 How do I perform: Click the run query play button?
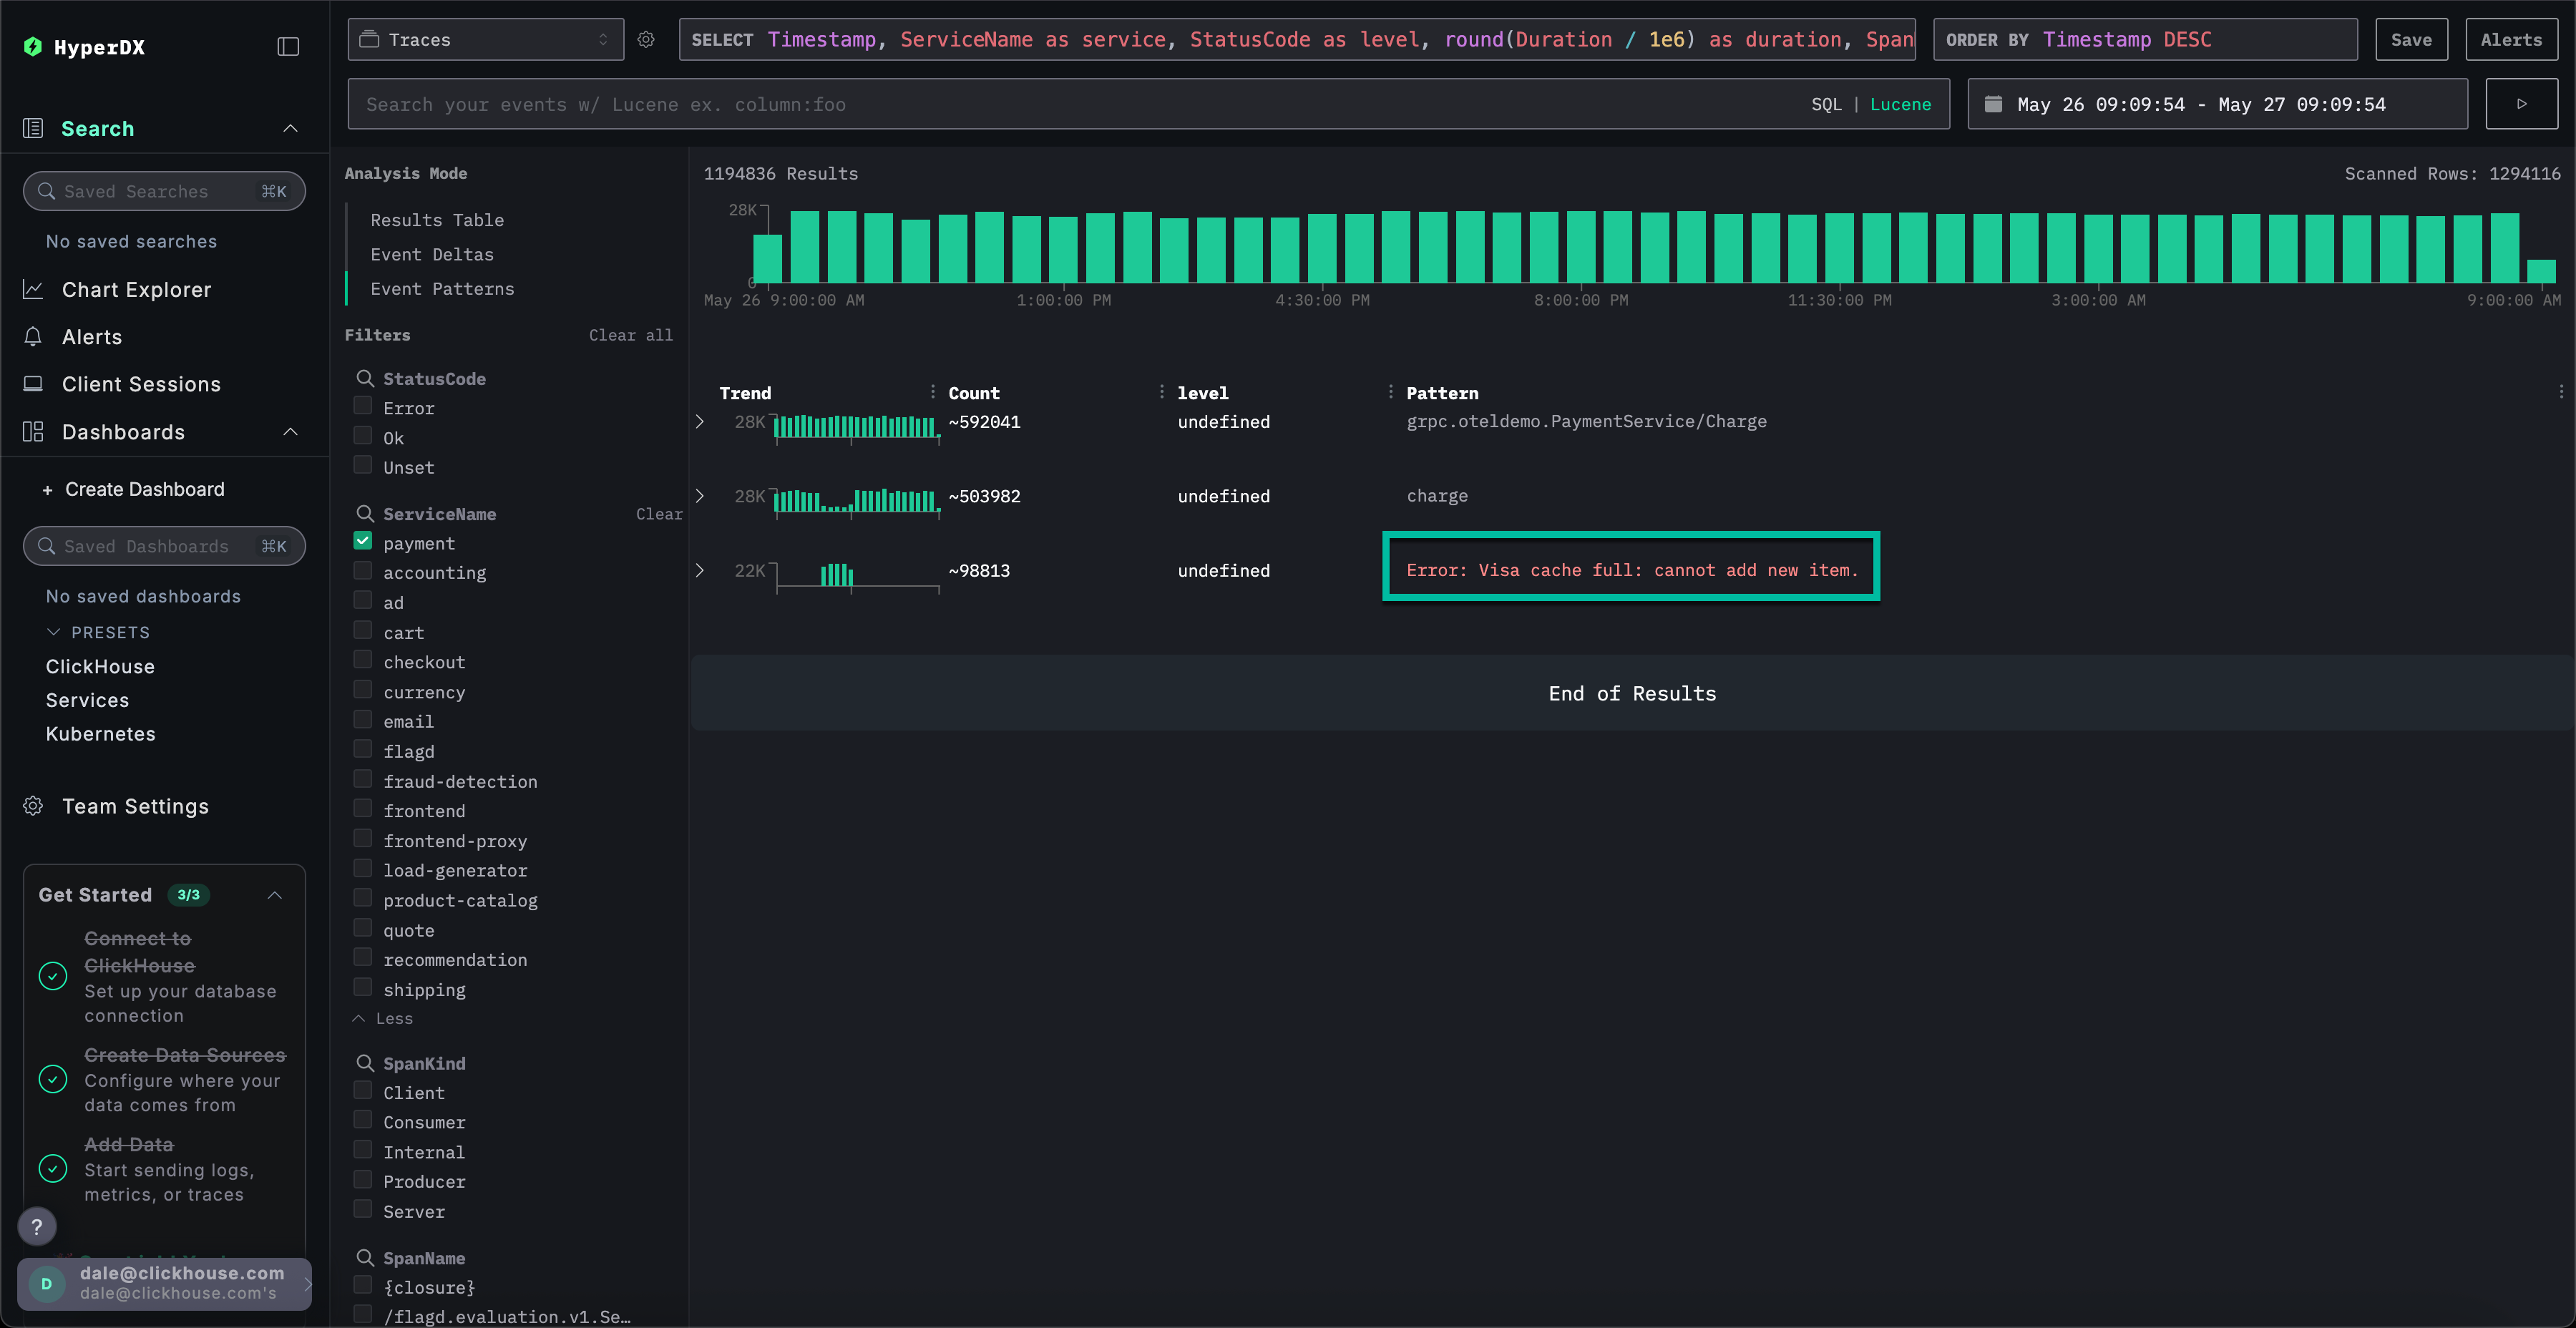coord(2521,104)
